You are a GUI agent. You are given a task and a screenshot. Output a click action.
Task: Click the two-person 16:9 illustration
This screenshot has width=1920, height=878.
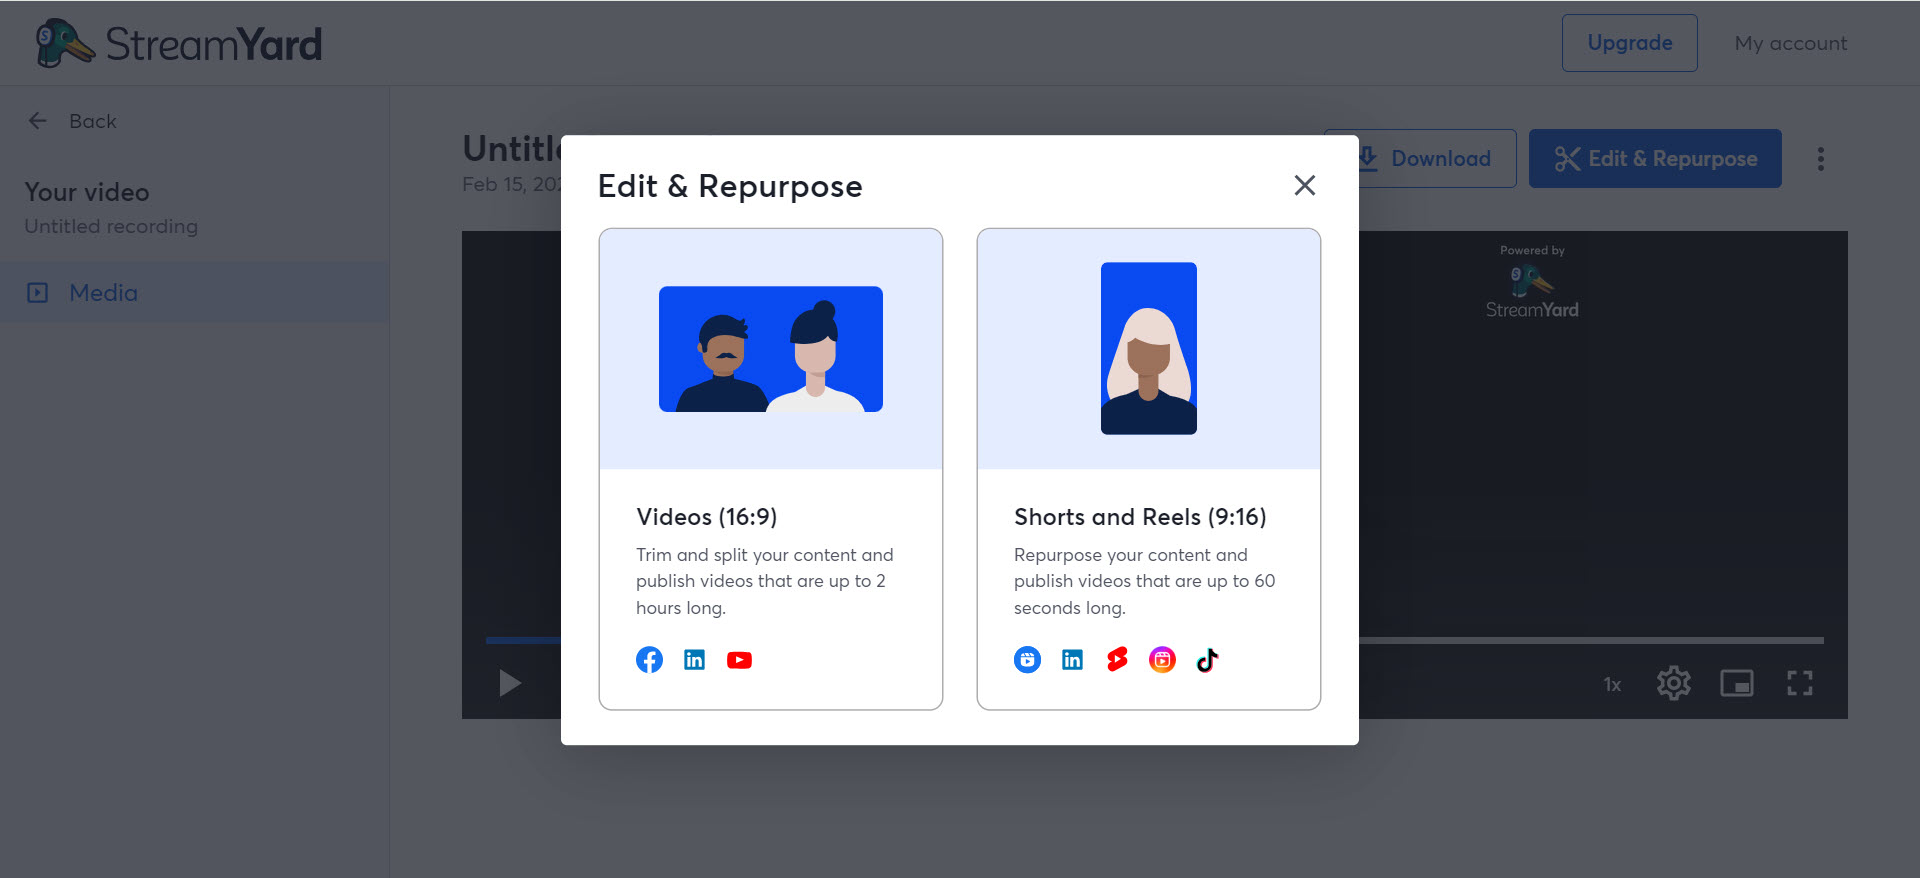pos(771,349)
